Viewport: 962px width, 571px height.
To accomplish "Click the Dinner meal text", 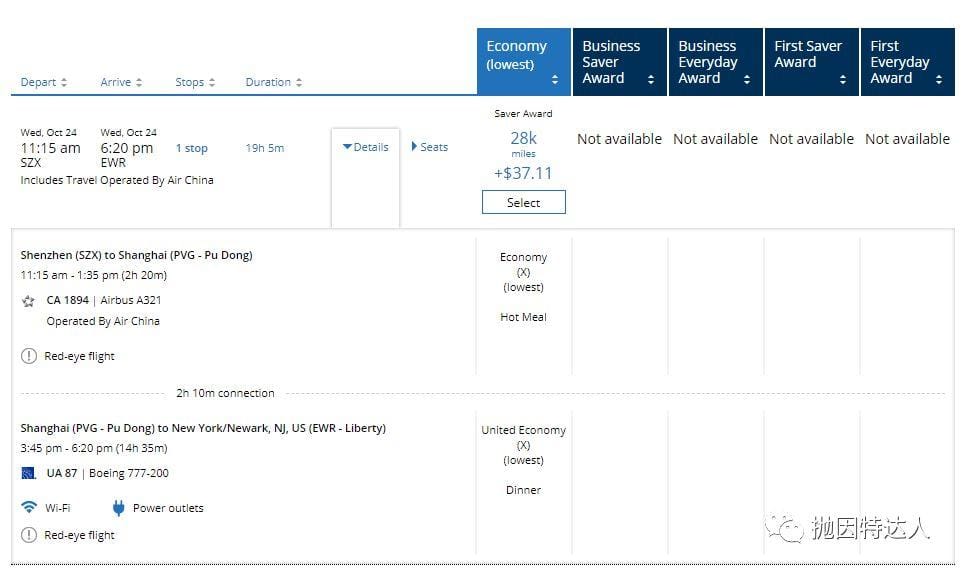I will point(523,490).
